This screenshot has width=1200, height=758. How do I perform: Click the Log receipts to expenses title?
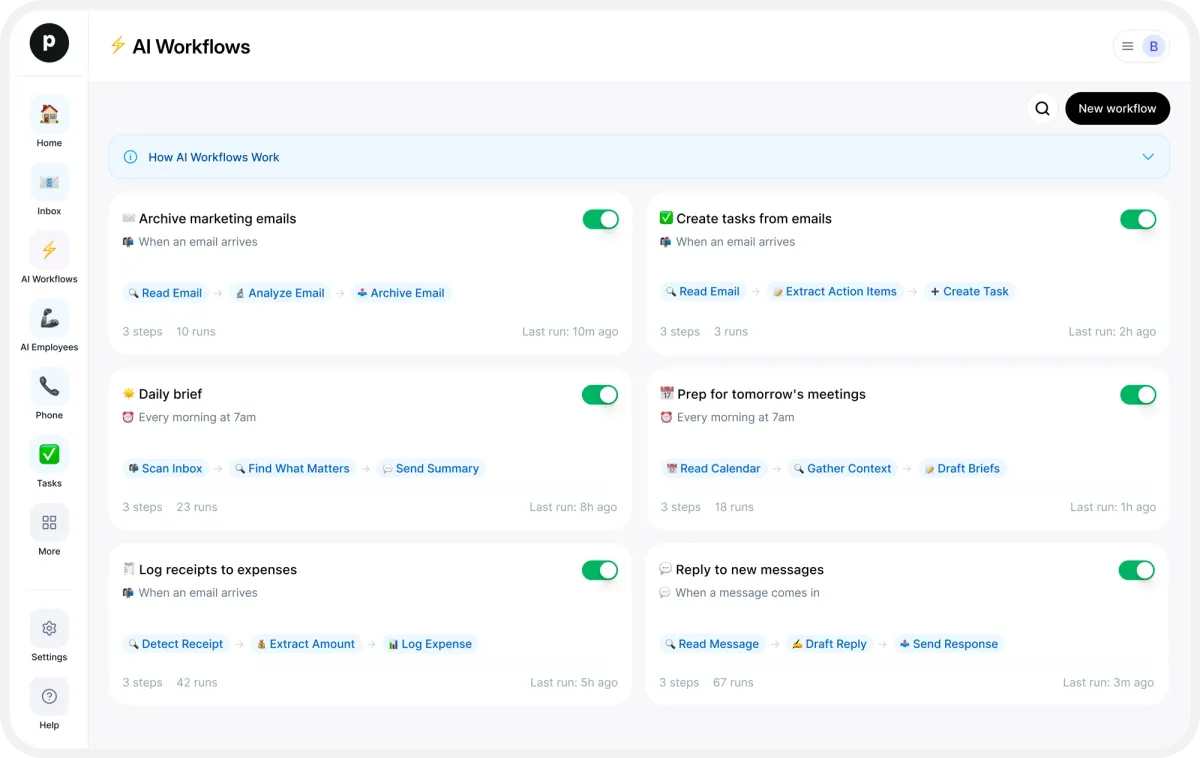[x=217, y=569]
